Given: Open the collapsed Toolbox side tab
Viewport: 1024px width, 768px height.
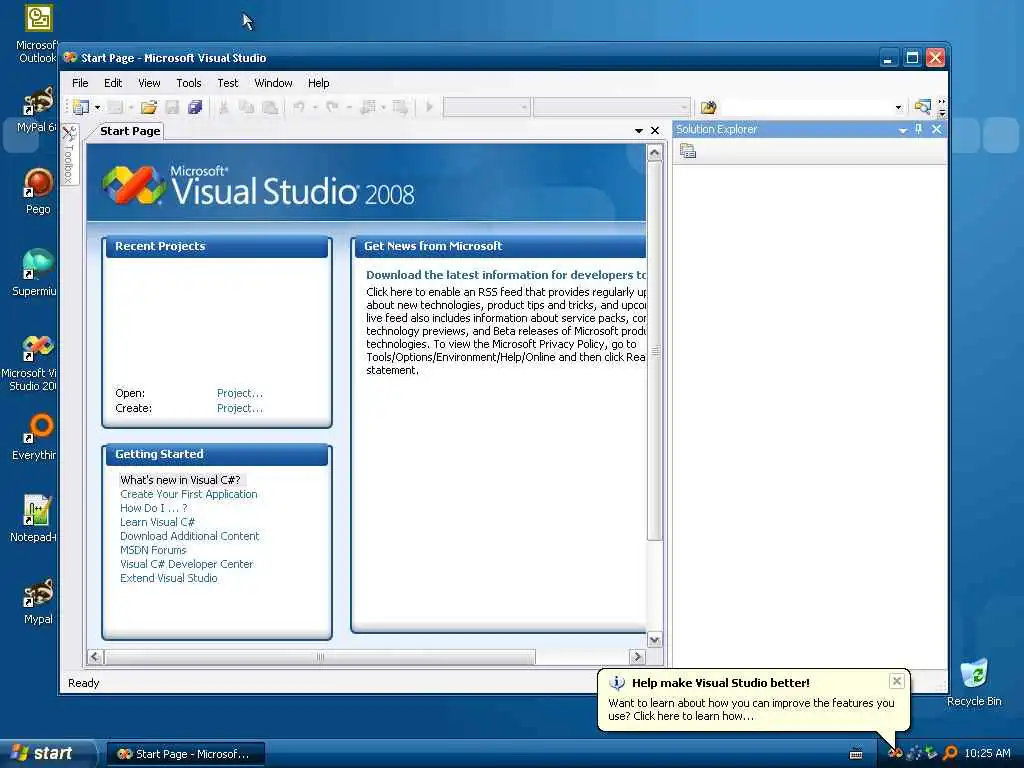Looking at the screenshot, I should click(x=69, y=155).
